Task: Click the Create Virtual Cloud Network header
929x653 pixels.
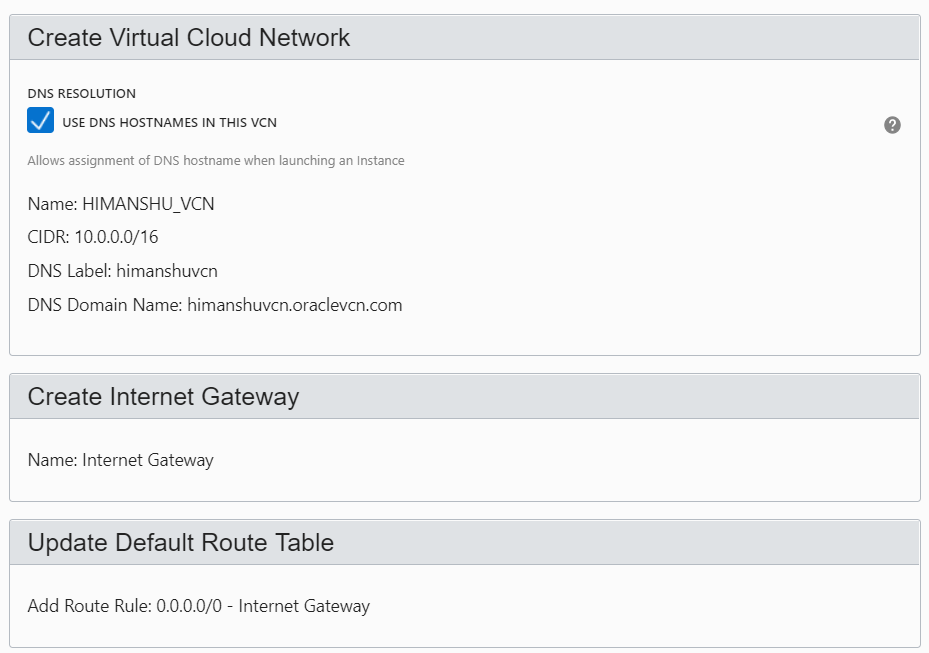Action: (189, 37)
